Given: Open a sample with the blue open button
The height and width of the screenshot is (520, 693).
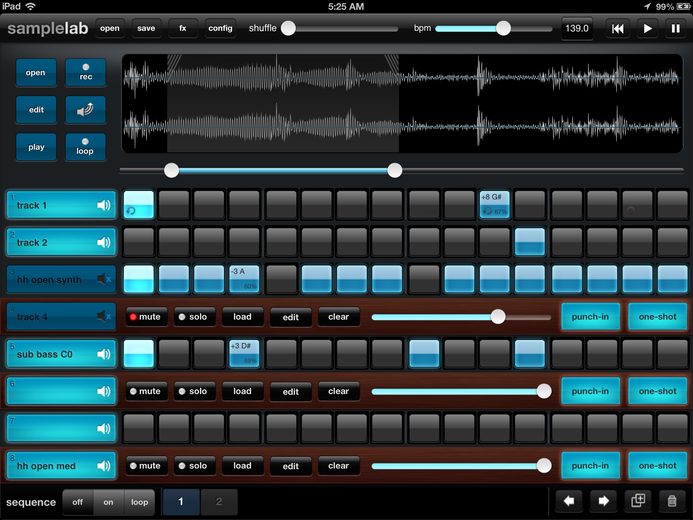Looking at the screenshot, I should point(36,72).
